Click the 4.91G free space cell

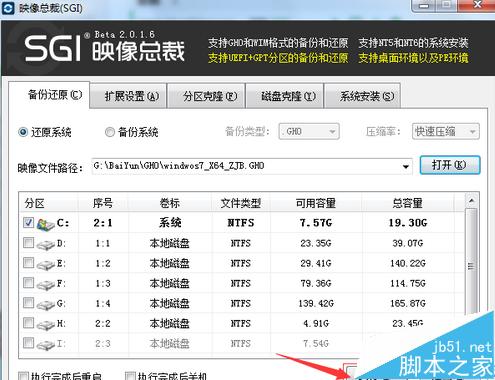pos(316,323)
